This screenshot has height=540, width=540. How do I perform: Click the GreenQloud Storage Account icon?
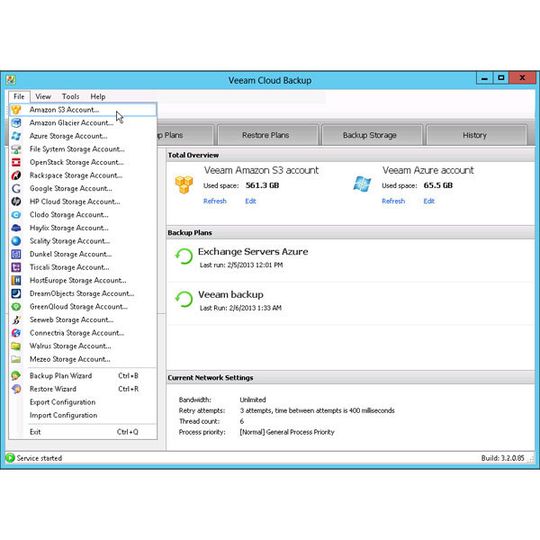16,307
